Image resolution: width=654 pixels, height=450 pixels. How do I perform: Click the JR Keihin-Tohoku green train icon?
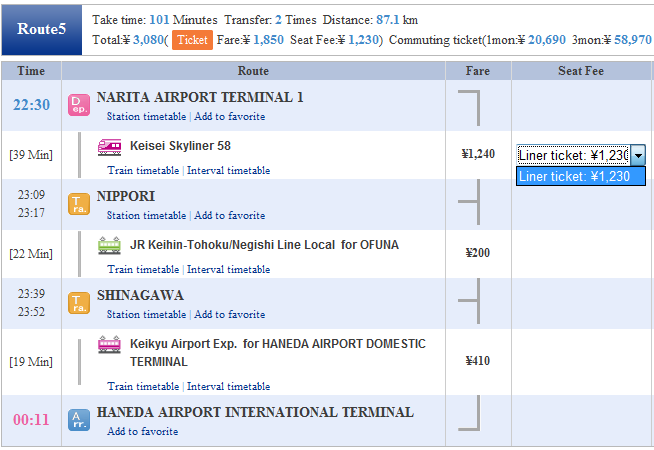(x=110, y=245)
